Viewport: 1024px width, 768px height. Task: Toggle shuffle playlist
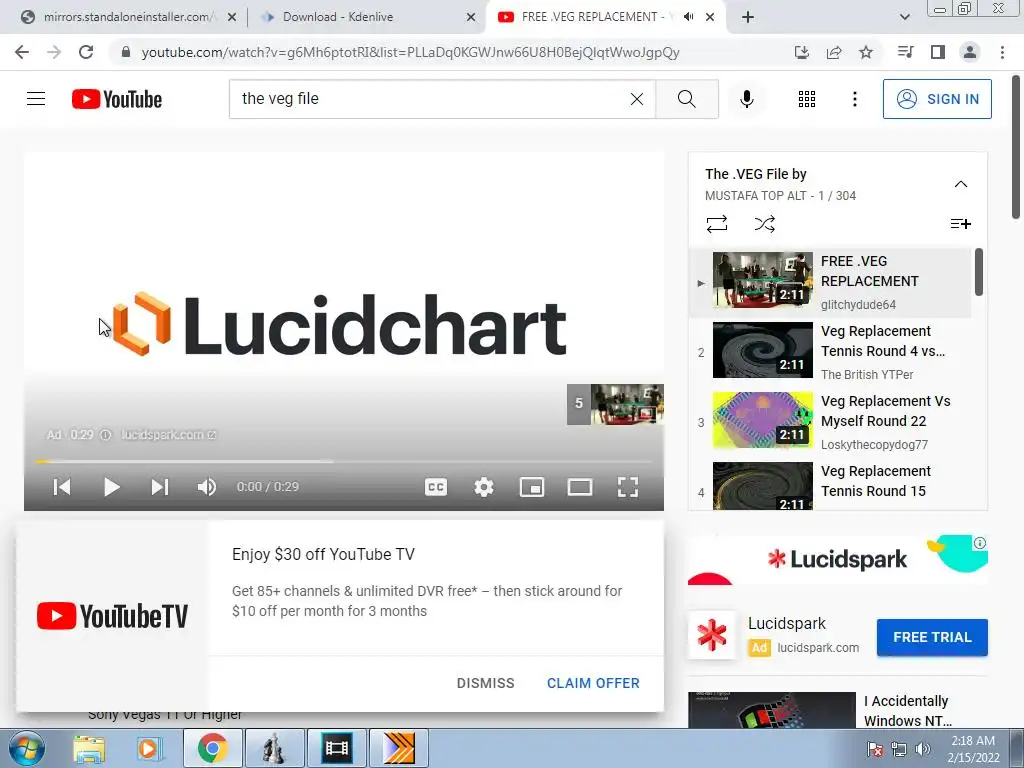click(x=764, y=224)
